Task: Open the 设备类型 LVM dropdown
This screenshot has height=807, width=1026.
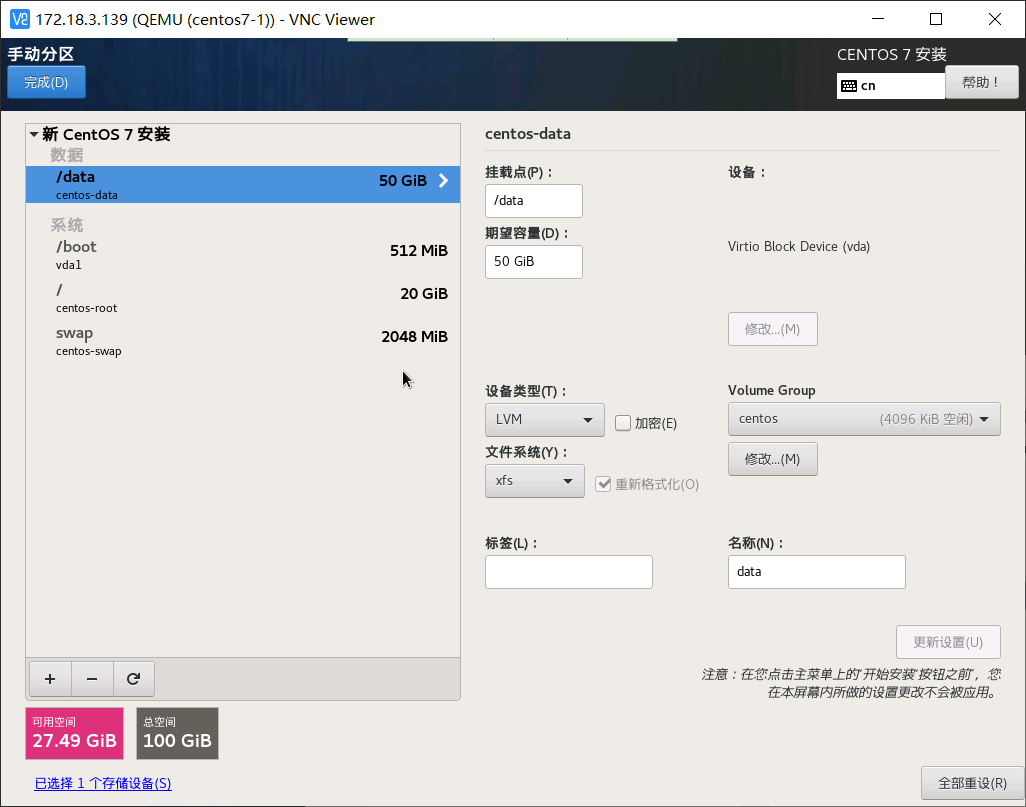Action: point(544,420)
